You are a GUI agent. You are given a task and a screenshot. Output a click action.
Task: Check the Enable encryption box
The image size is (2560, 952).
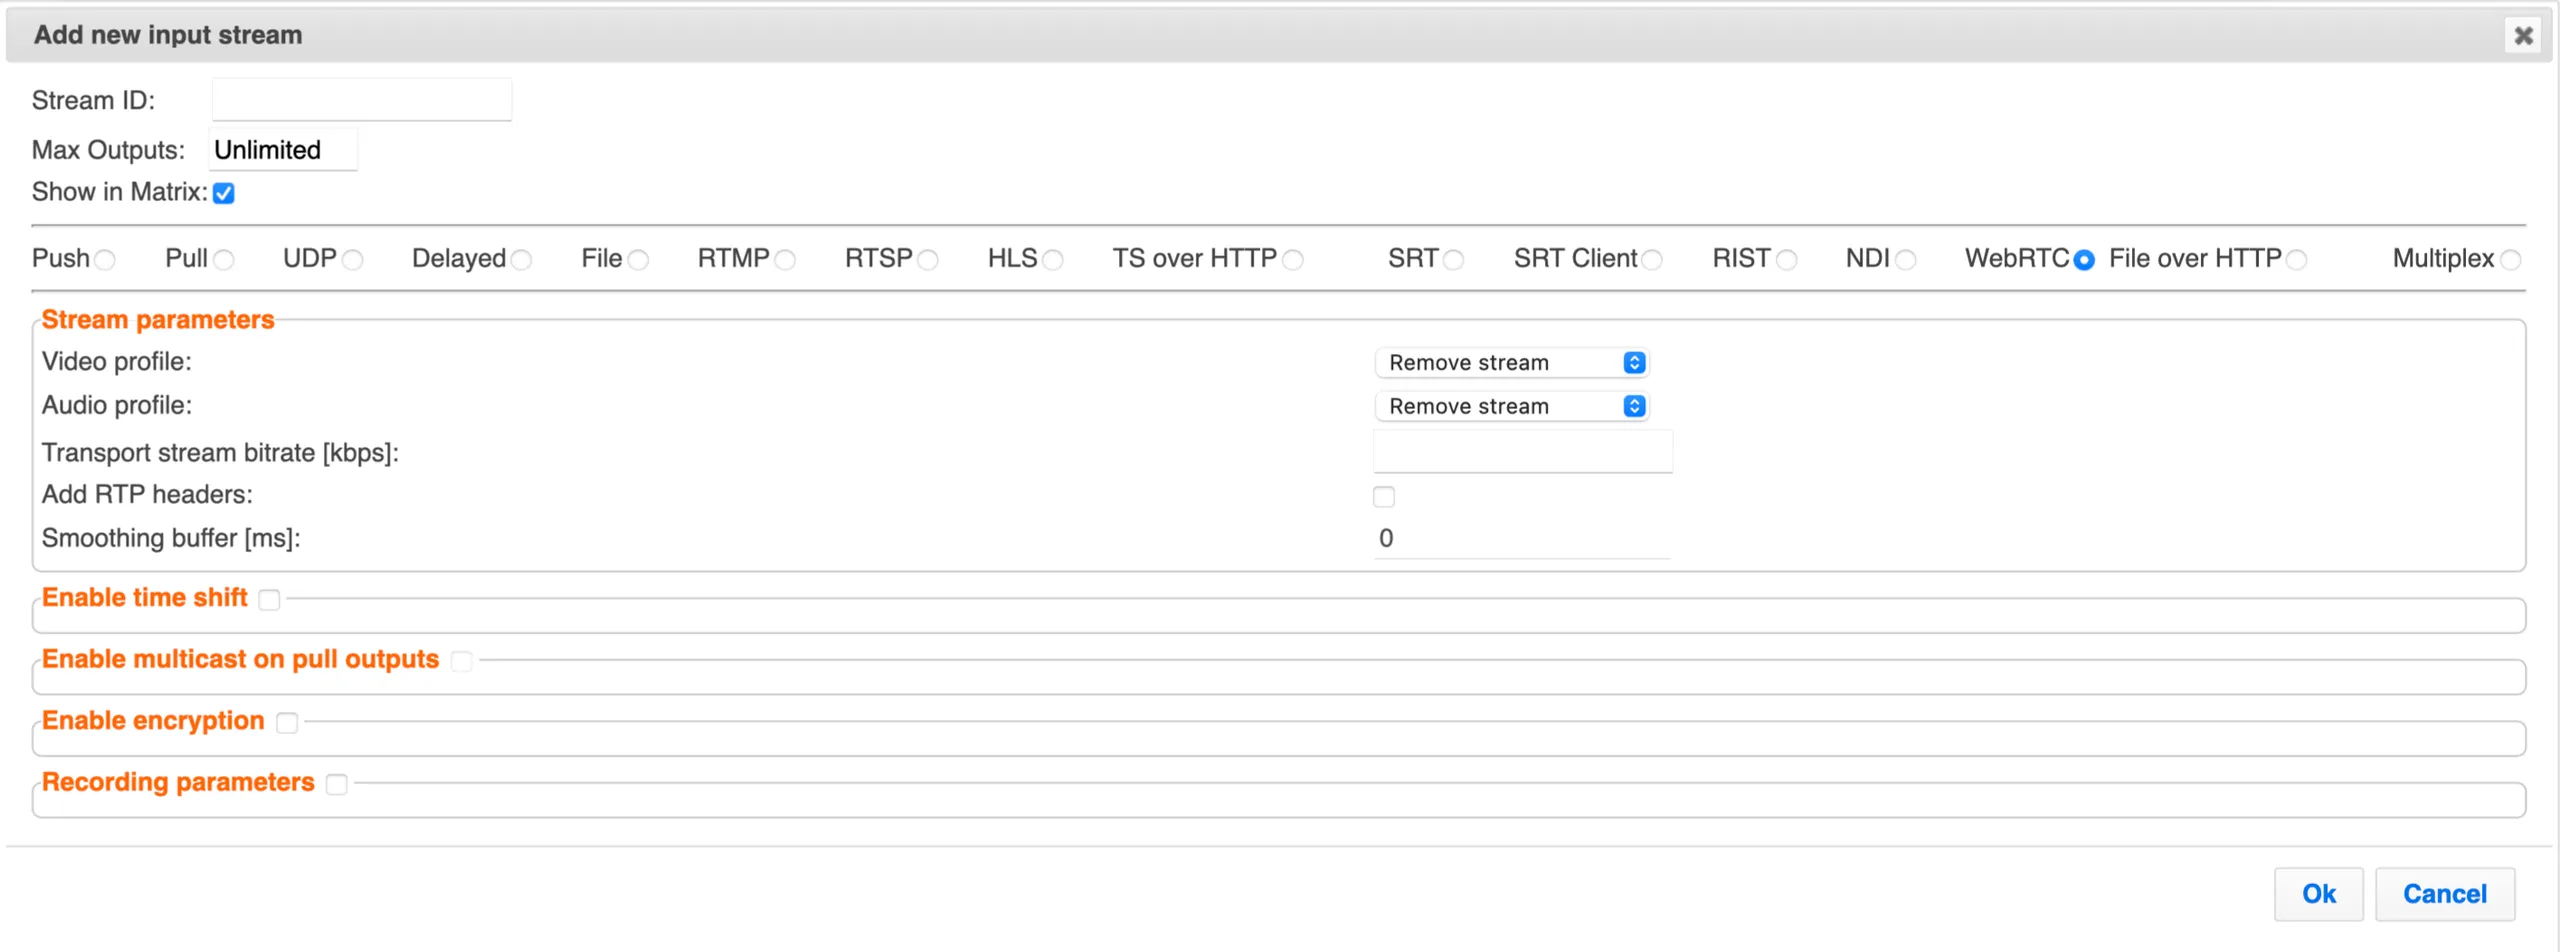[x=287, y=723]
